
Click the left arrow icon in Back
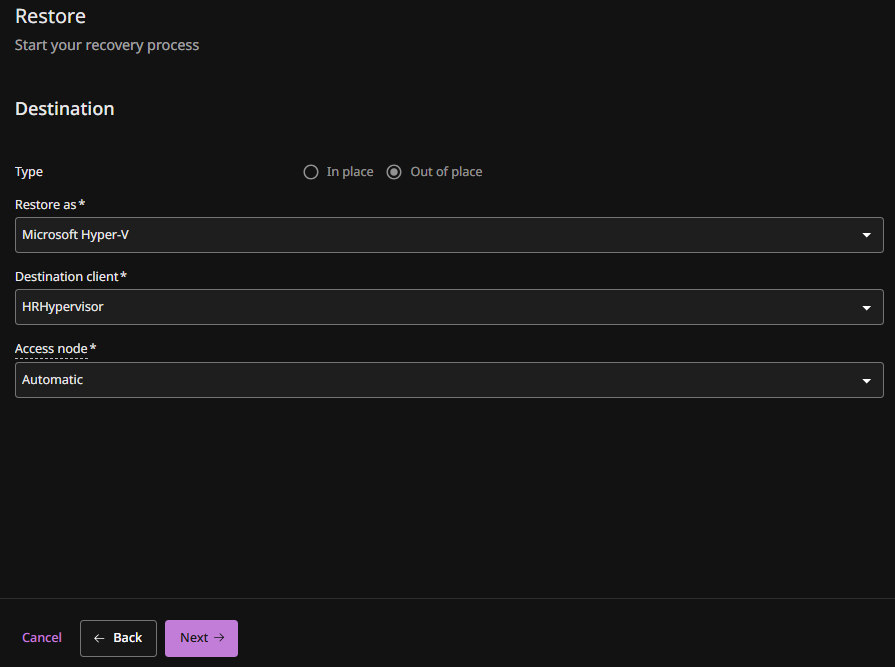pos(99,638)
